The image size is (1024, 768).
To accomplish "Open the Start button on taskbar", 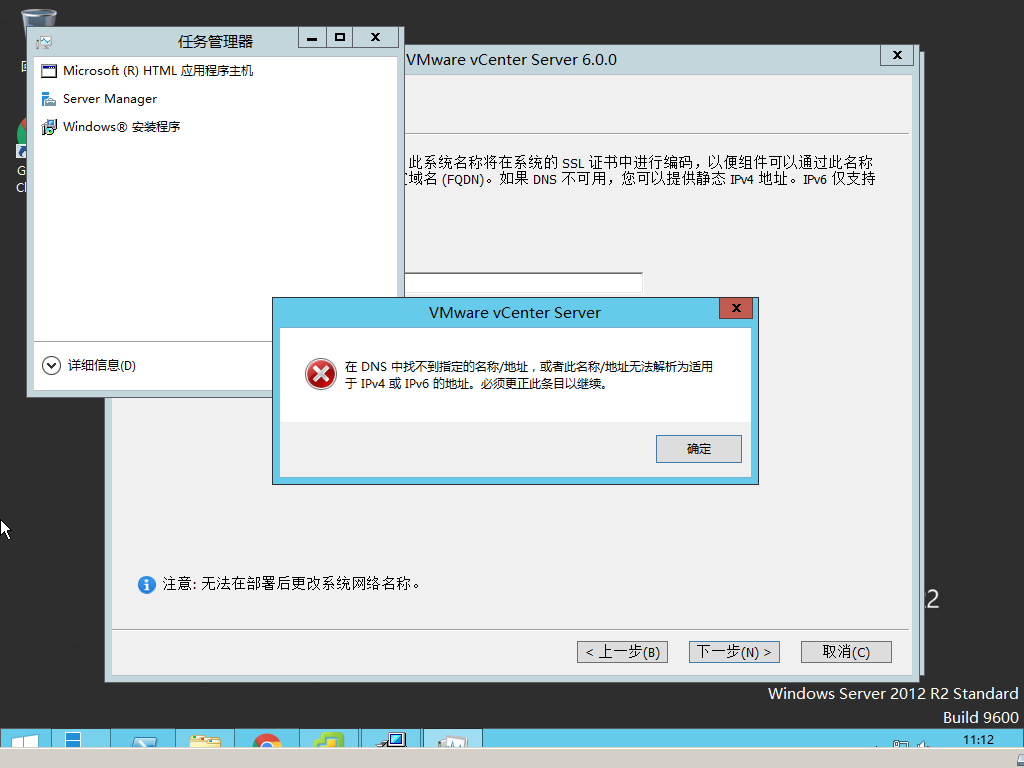I will 25,739.
